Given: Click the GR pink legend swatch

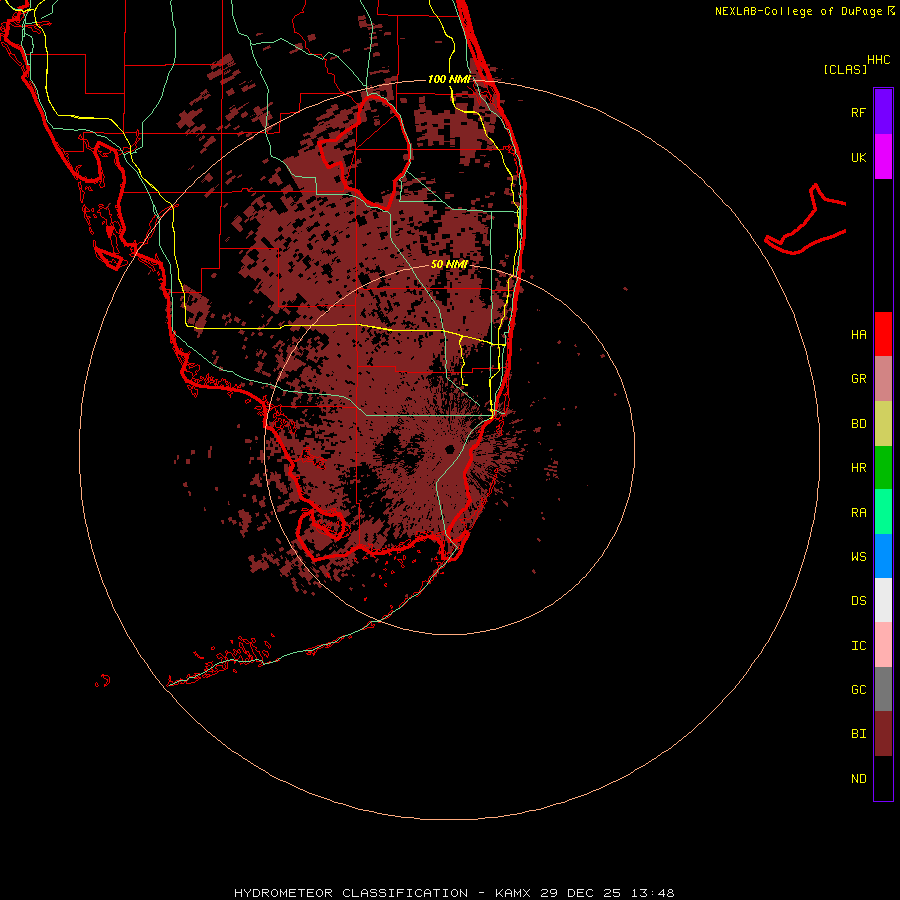Looking at the screenshot, I should pos(883,379).
